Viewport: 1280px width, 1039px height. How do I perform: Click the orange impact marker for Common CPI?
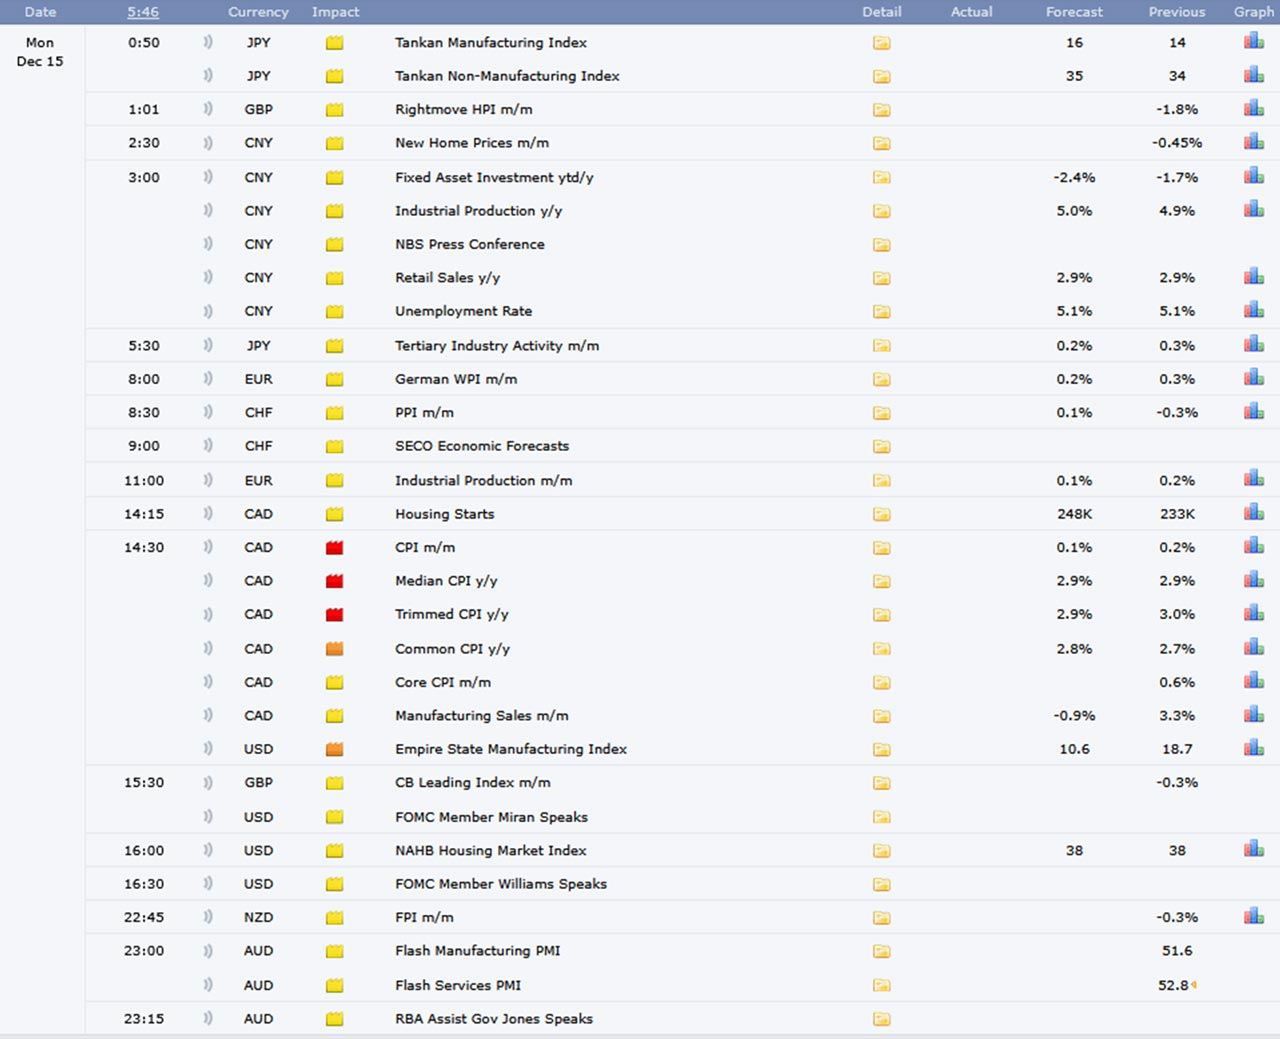click(x=335, y=649)
